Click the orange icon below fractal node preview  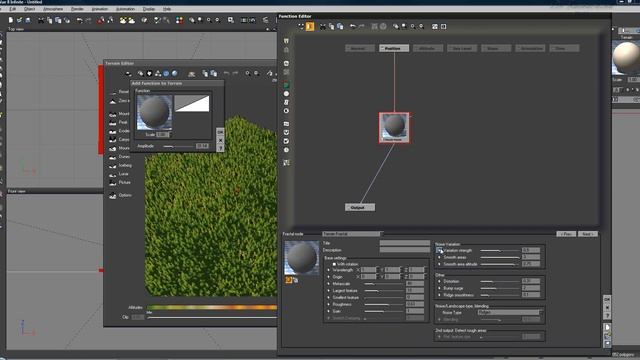[x=289, y=280]
